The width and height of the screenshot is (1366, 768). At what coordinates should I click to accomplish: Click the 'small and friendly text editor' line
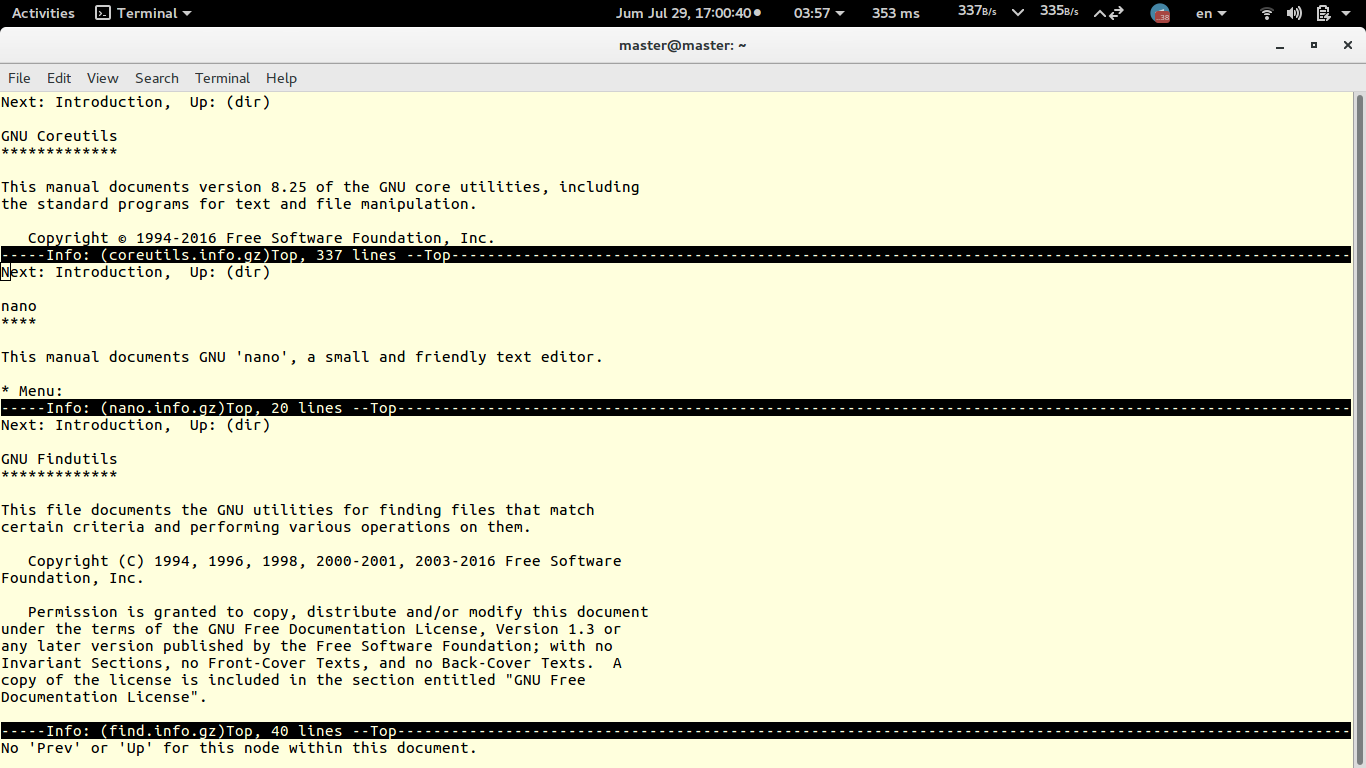point(302,357)
